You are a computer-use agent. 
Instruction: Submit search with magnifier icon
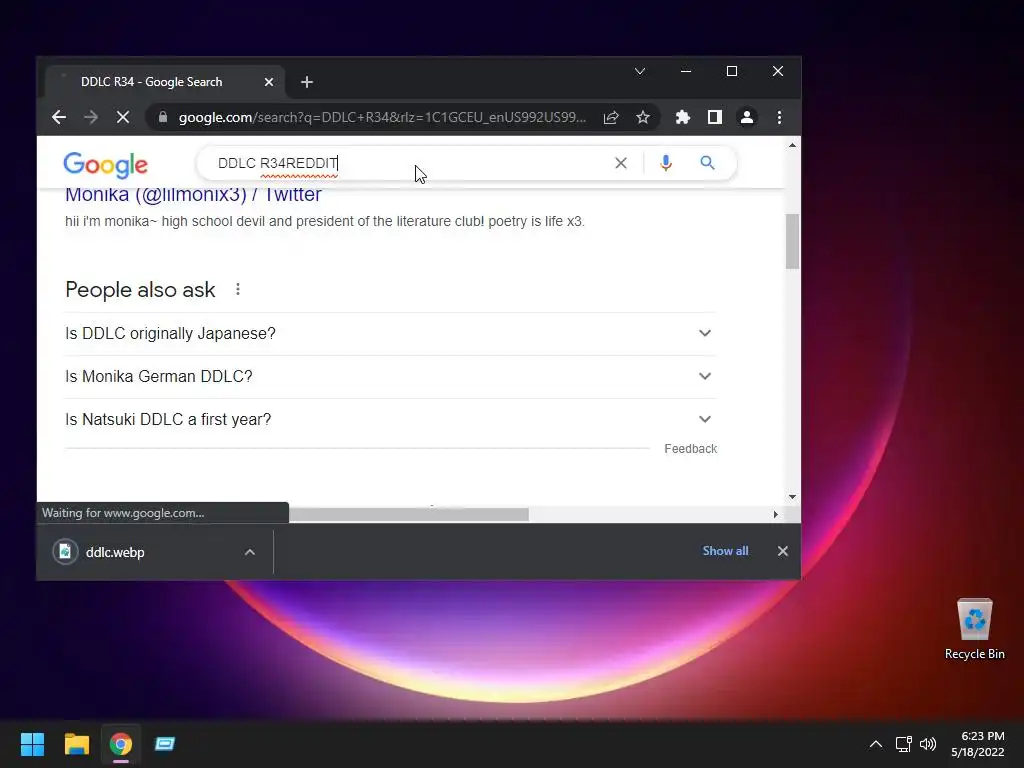tap(707, 163)
